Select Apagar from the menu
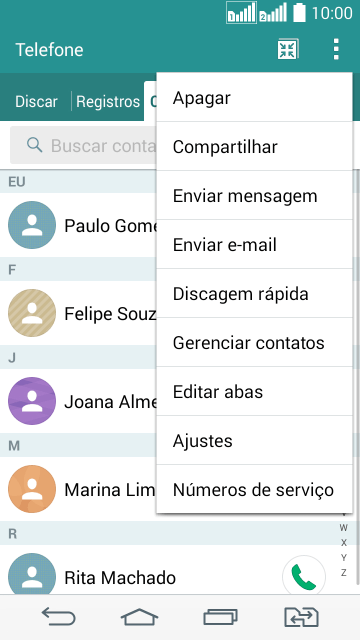The height and width of the screenshot is (640, 360). click(254, 98)
